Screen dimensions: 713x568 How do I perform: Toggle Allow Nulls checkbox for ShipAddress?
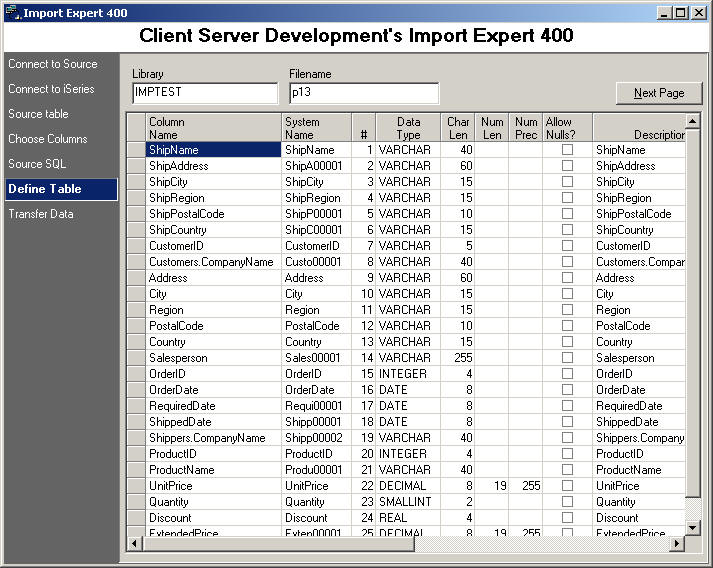click(567, 166)
